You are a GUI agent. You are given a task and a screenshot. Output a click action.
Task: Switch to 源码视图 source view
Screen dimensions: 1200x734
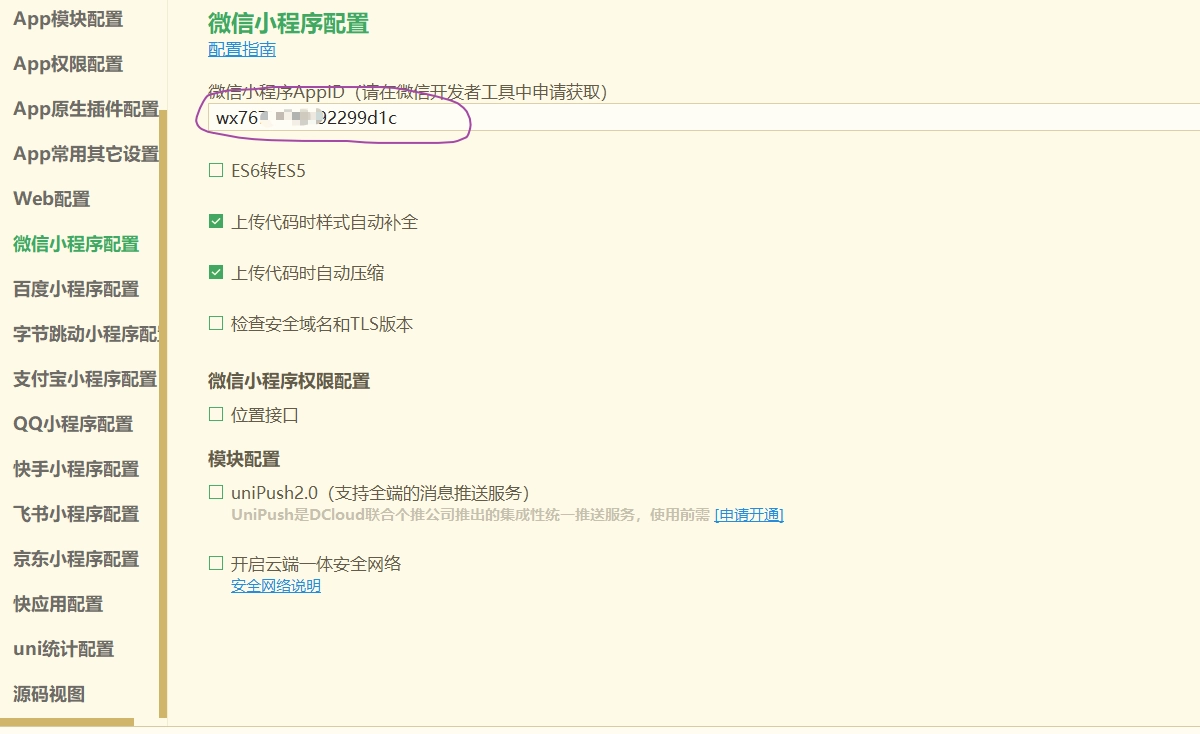[49, 694]
